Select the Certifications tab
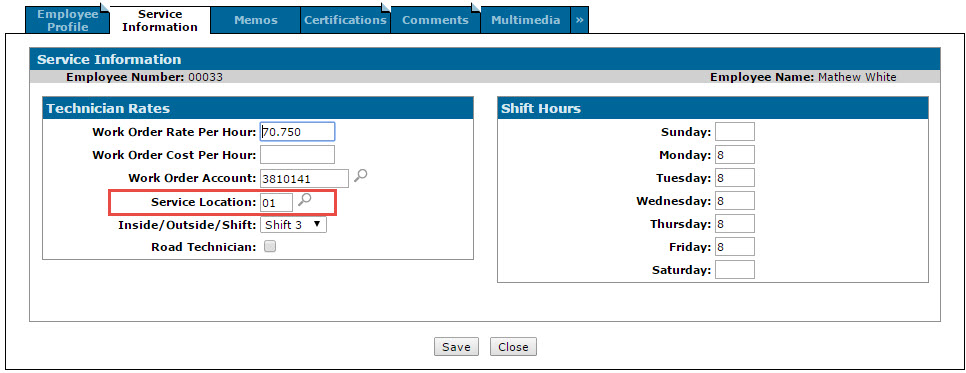Viewport: 966px width, 373px height. (345, 20)
